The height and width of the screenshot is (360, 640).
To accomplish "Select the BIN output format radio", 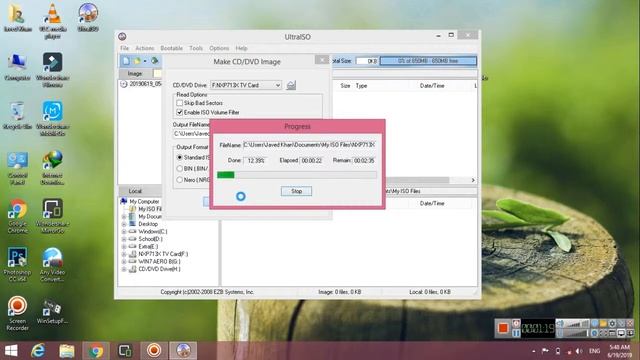I will tap(179, 168).
